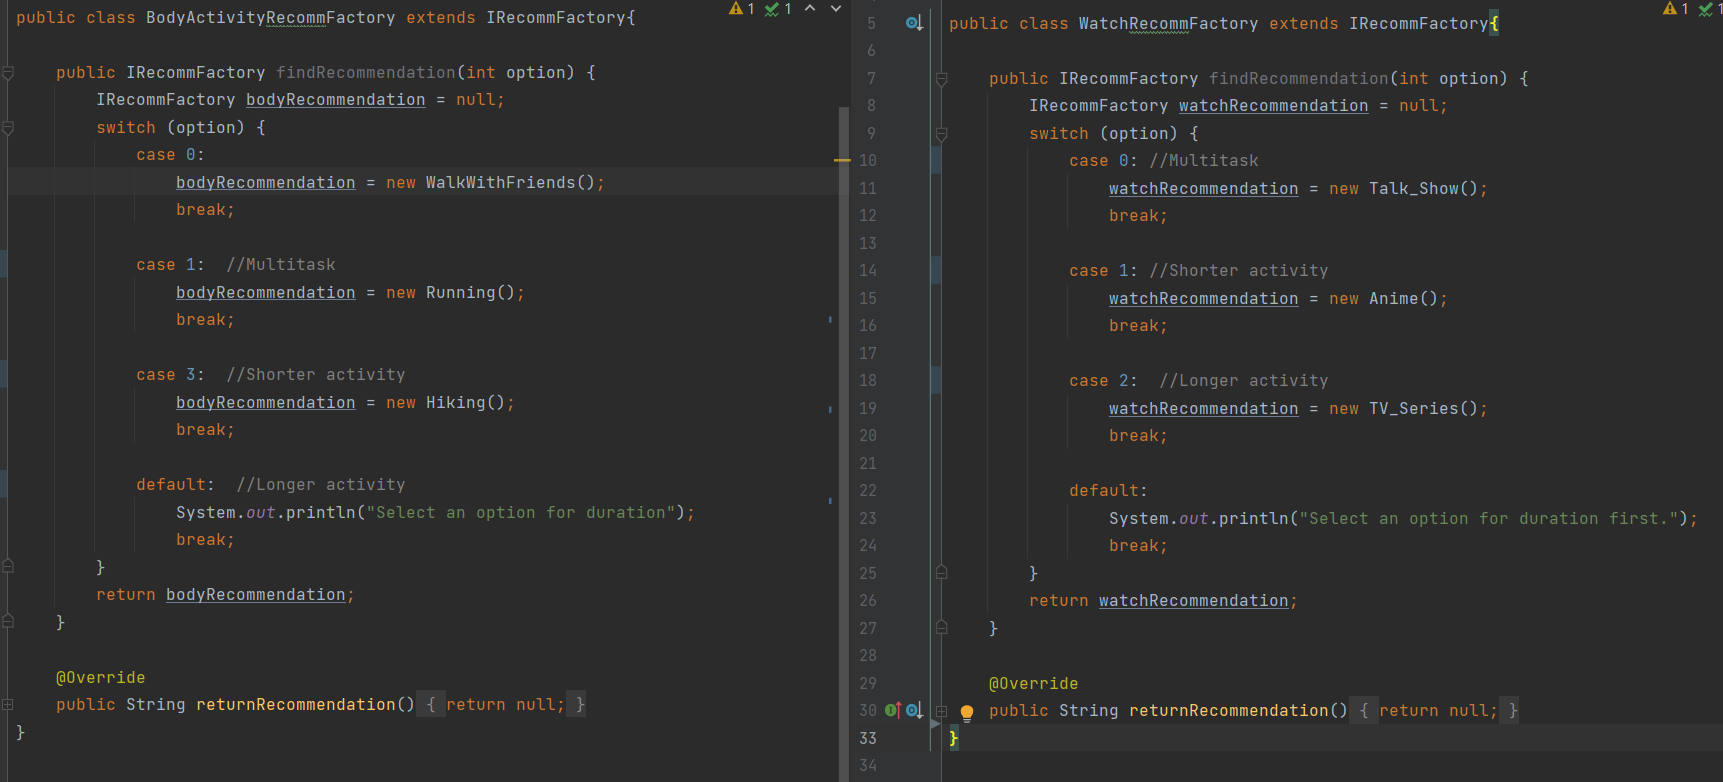Click the class name BodyActivityRecommFactory
This screenshot has width=1723, height=782.
tap(270, 17)
